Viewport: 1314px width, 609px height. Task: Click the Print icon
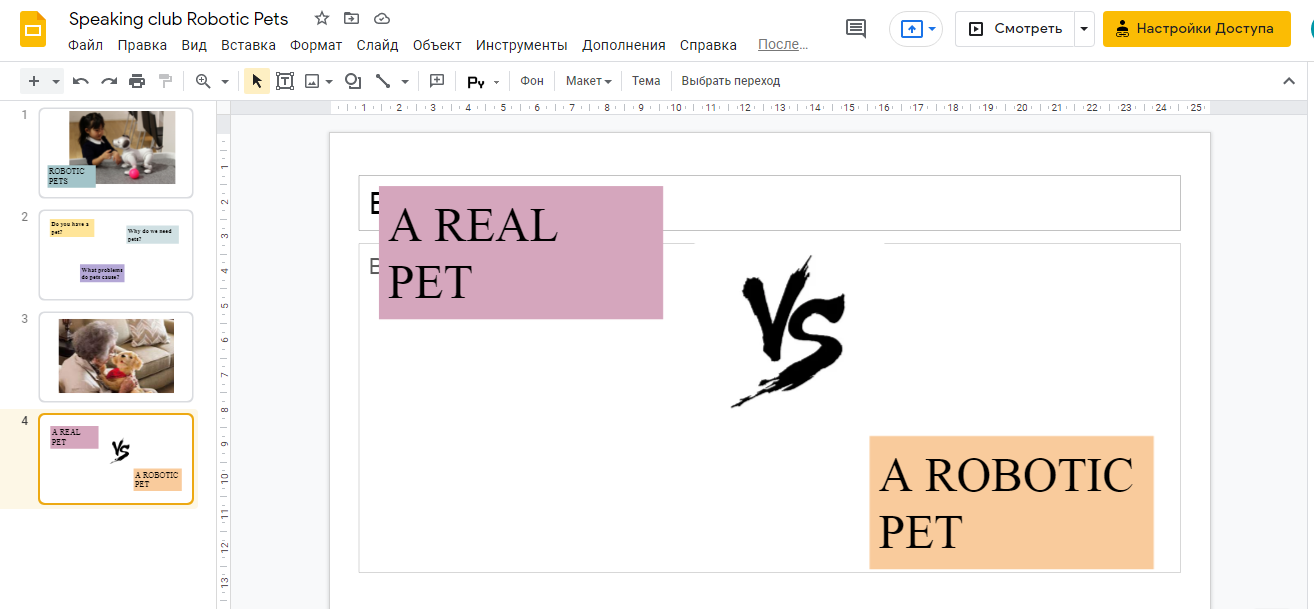tap(137, 81)
